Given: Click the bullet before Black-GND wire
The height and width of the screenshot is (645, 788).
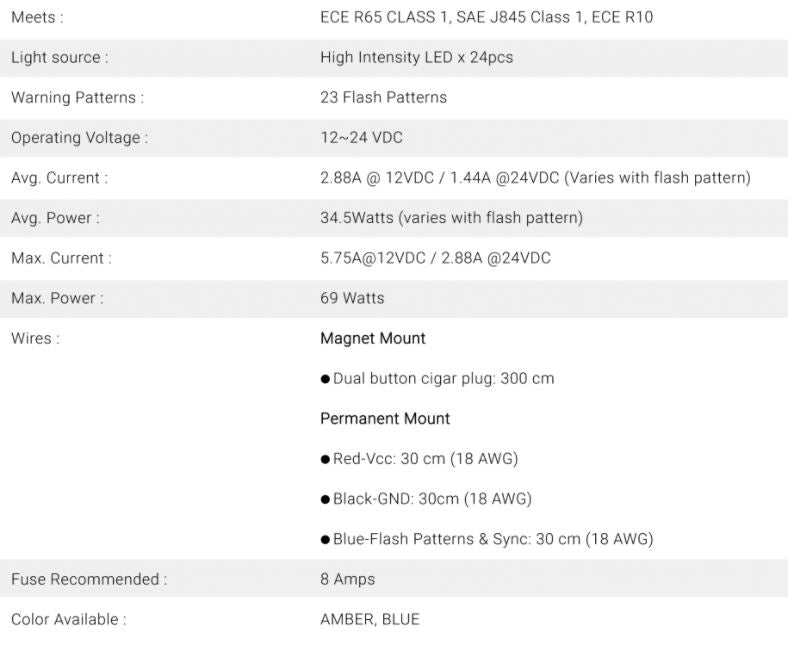Looking at the screenshot, I should [x=326, y=499].
